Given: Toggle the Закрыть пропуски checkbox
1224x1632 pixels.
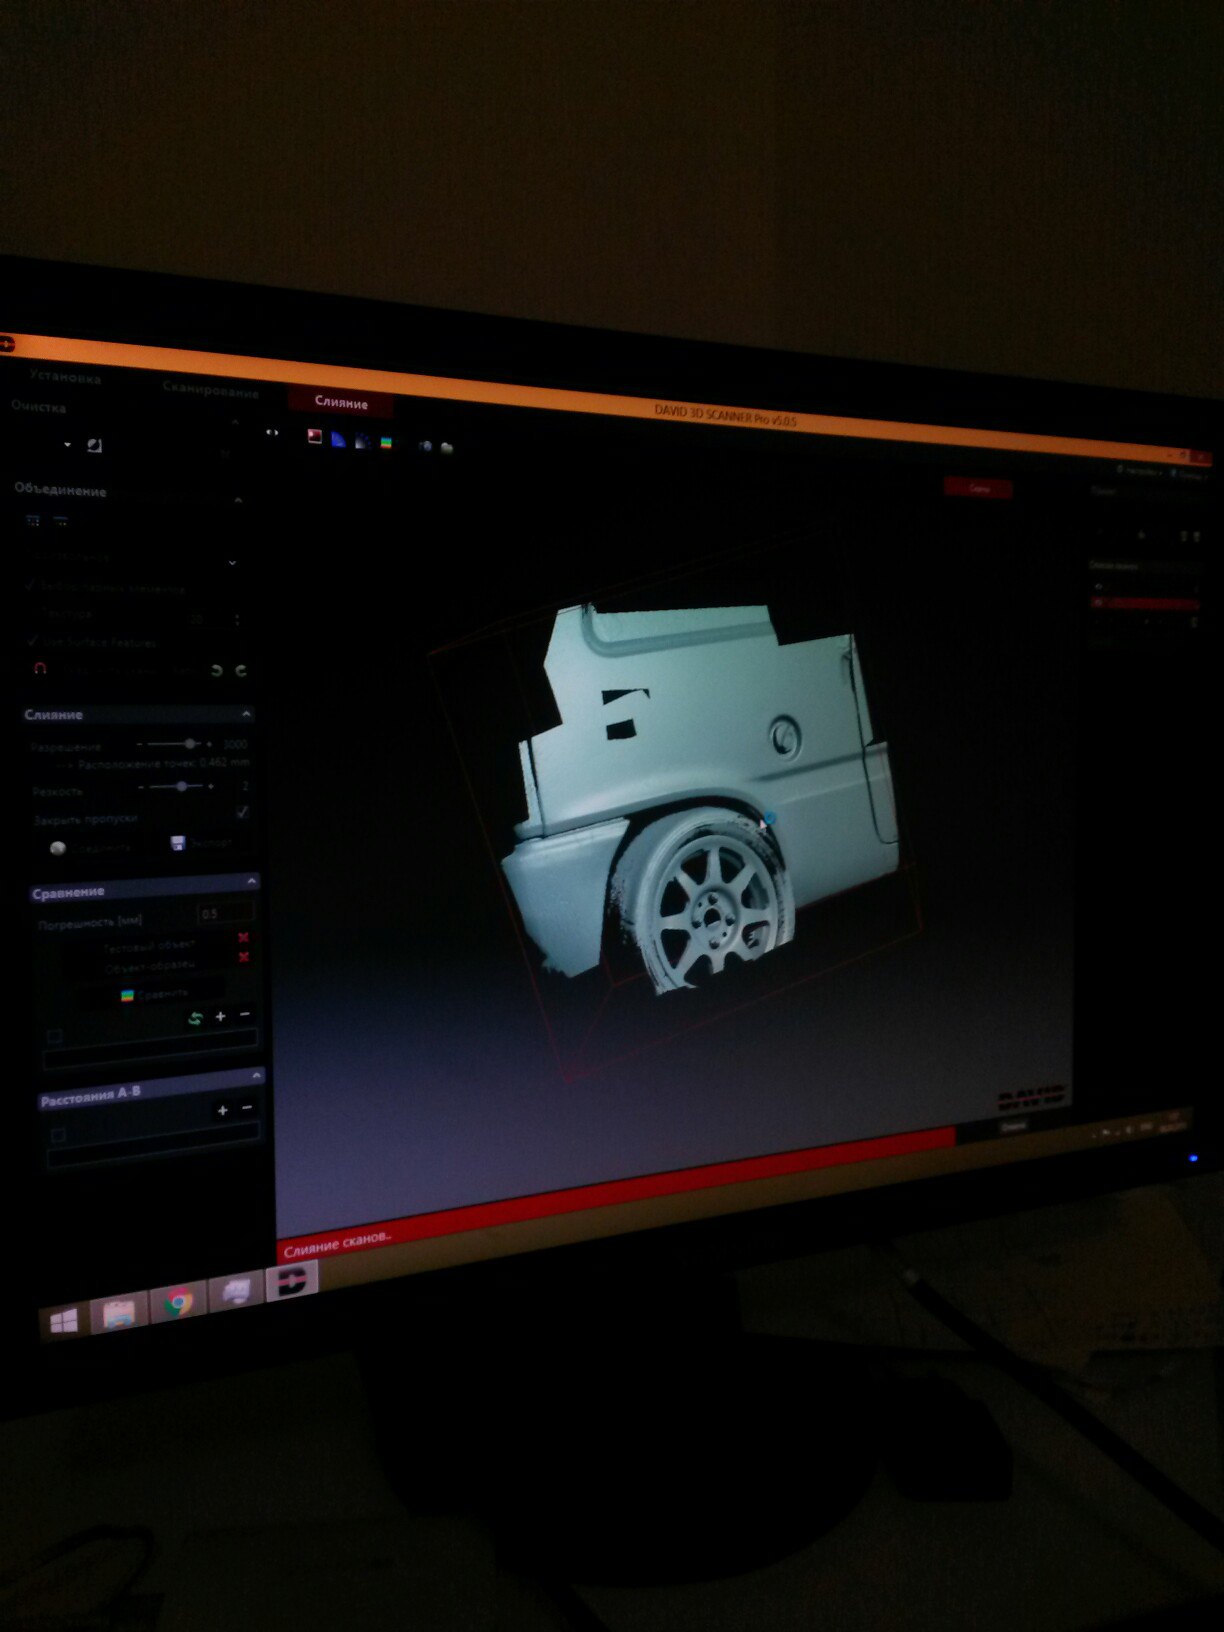Looking at the screenshot, I should coord(242,813).
